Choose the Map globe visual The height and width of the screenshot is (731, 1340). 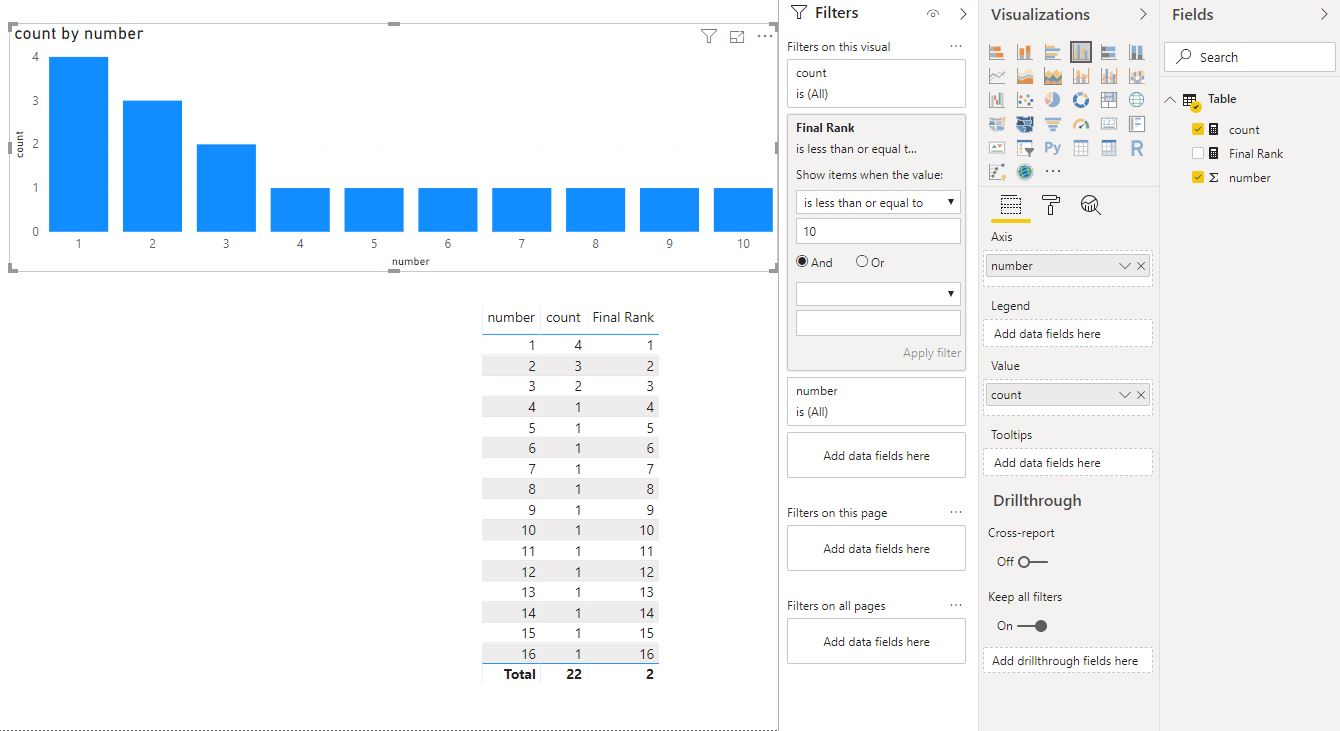tap(1137, 100)
